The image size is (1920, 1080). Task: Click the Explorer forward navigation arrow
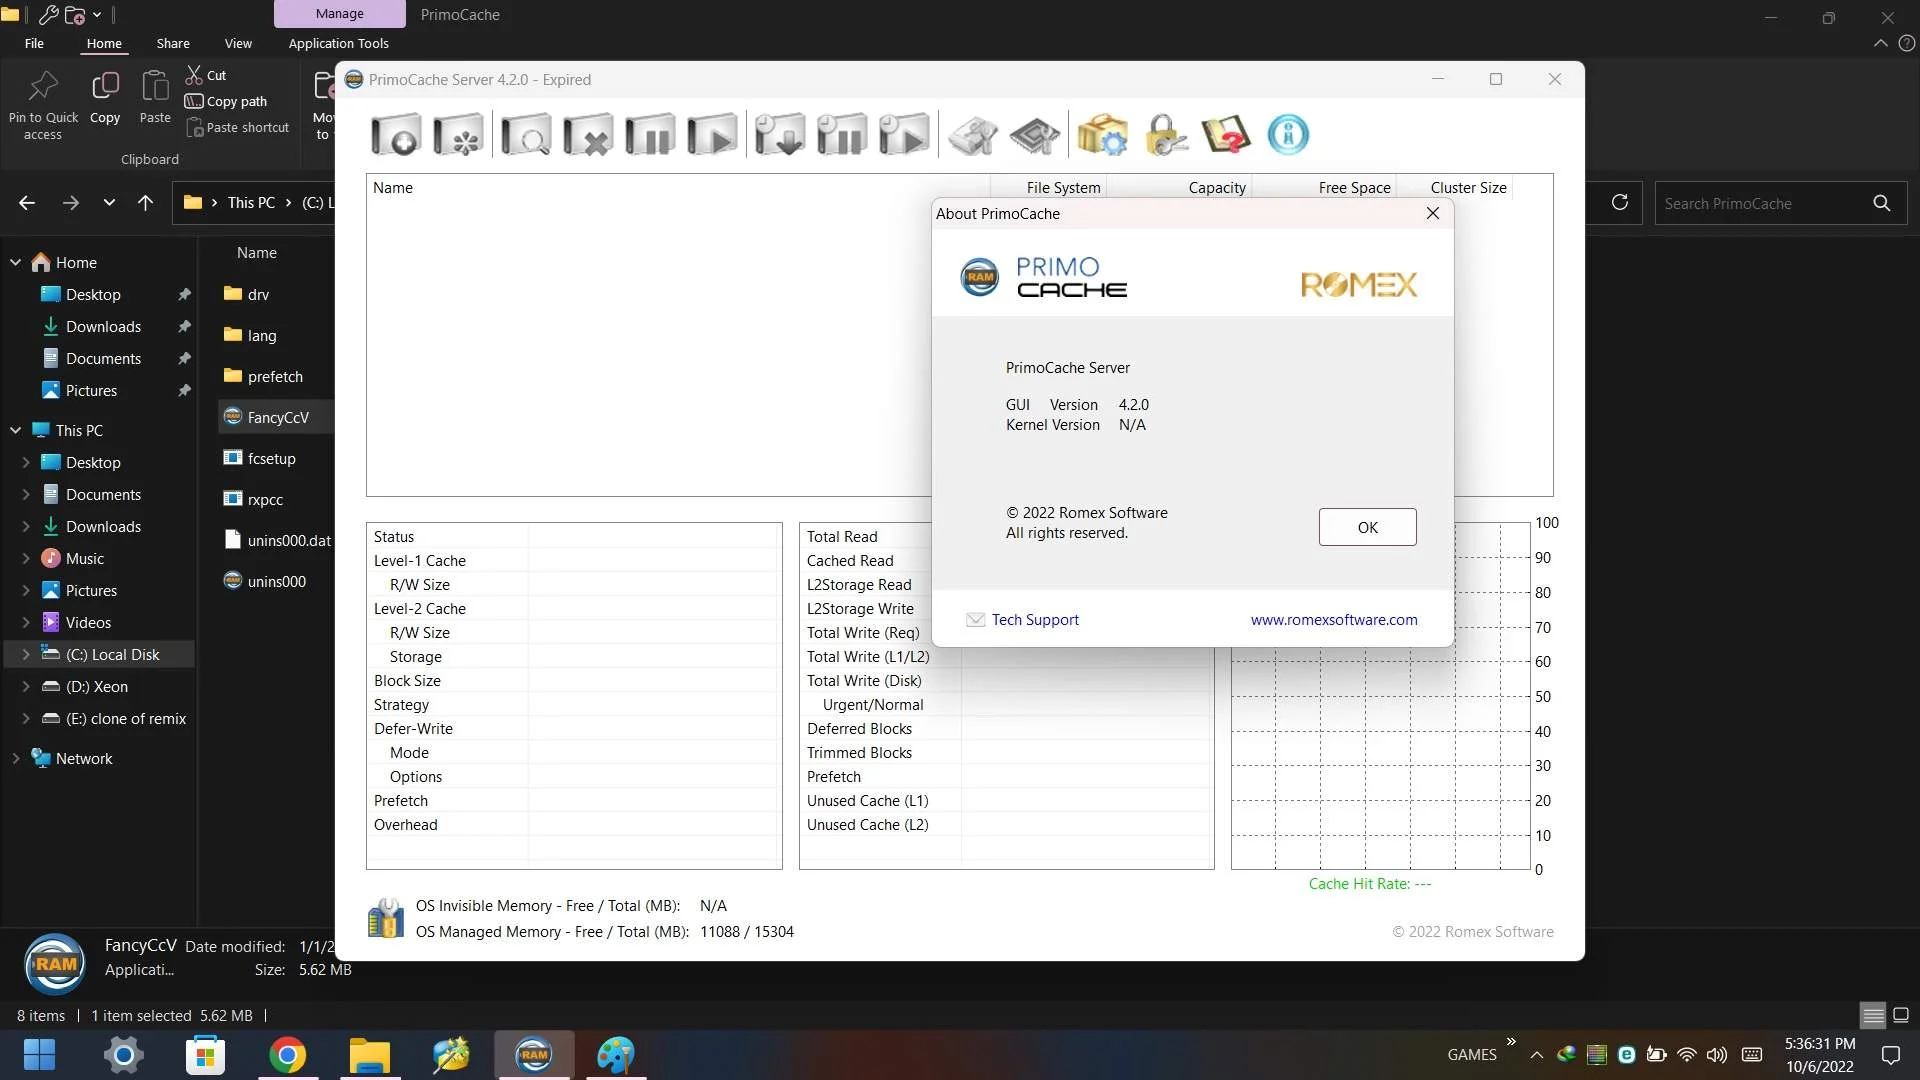coord(70,202)
